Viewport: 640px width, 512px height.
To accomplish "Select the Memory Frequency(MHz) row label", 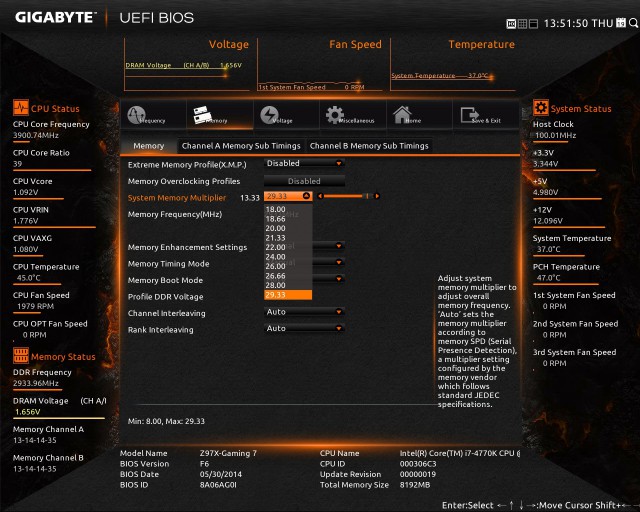I will point(175,214).
